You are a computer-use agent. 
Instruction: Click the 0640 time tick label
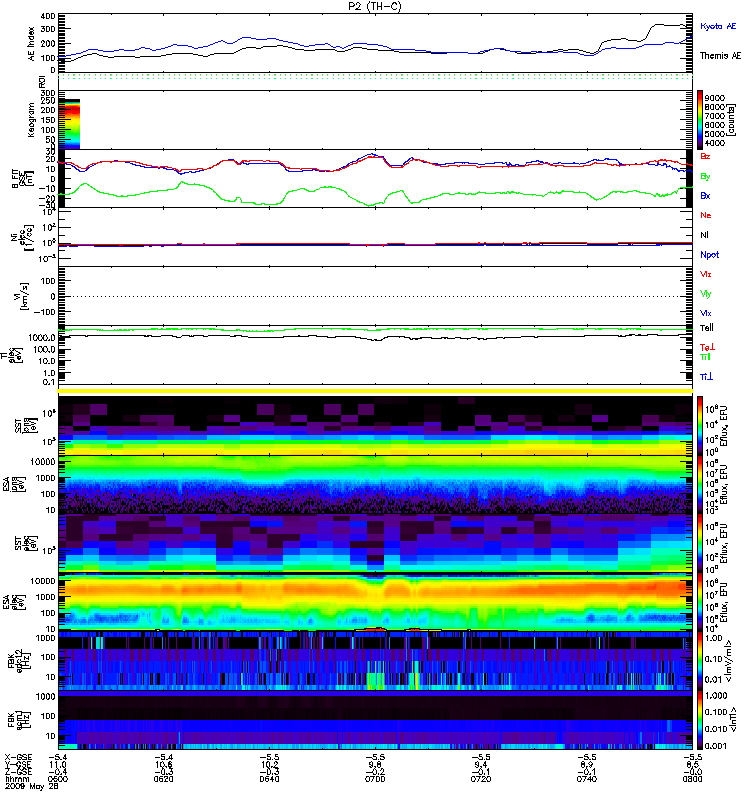[269, 779]
